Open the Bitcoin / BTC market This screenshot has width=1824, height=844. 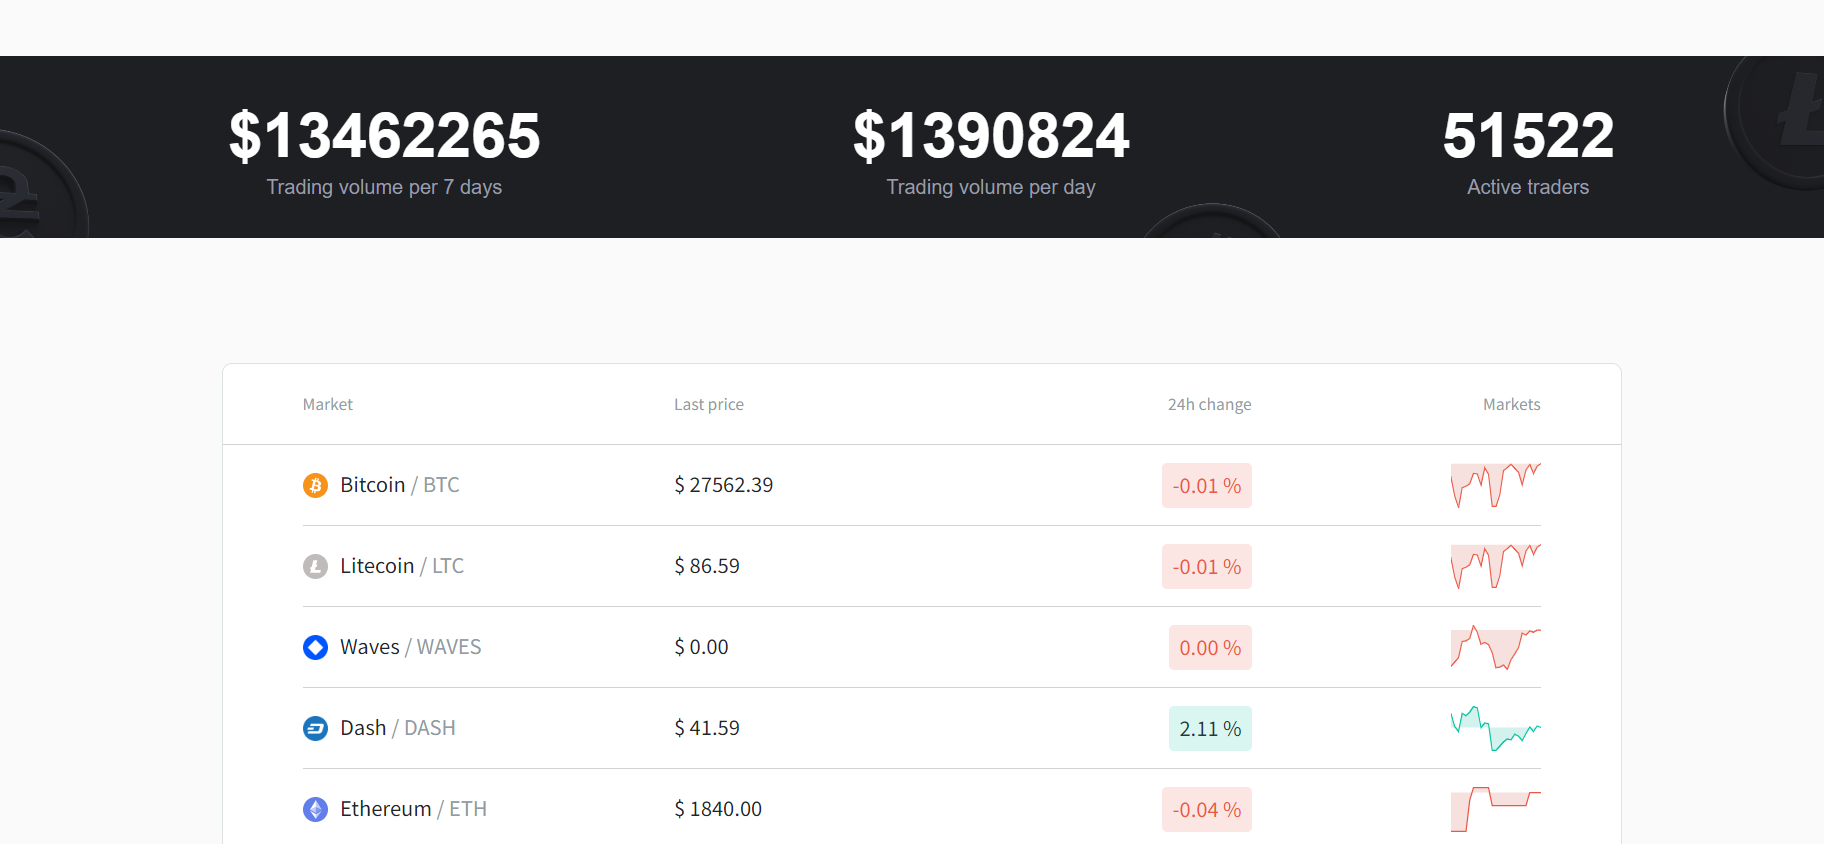pyautogui.click(x=399, y=485)
